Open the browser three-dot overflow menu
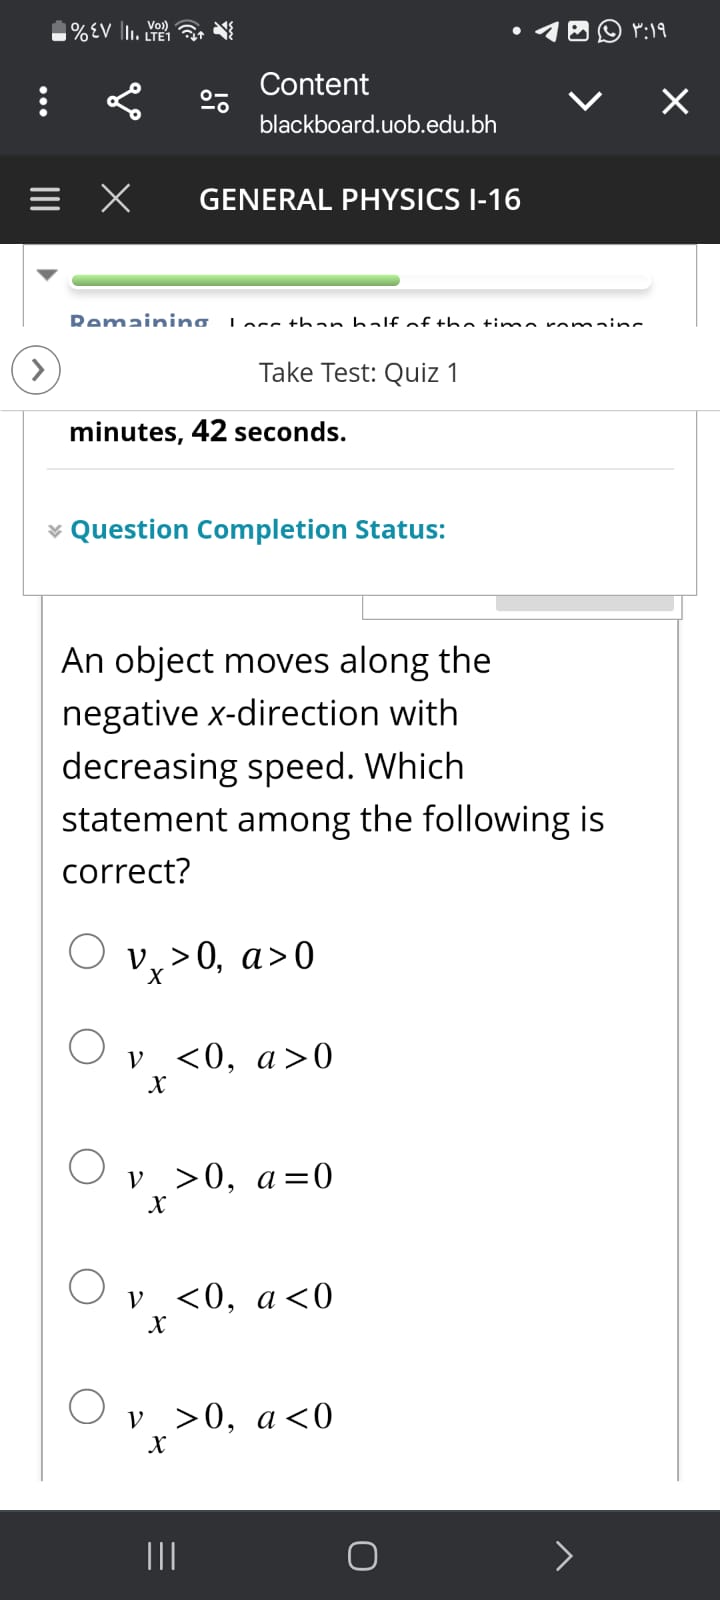720x1600 pixels. point(43,101)
